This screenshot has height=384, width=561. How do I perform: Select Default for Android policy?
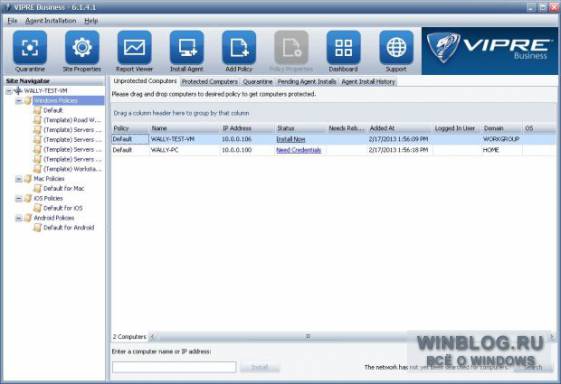[x=69, y=228]
